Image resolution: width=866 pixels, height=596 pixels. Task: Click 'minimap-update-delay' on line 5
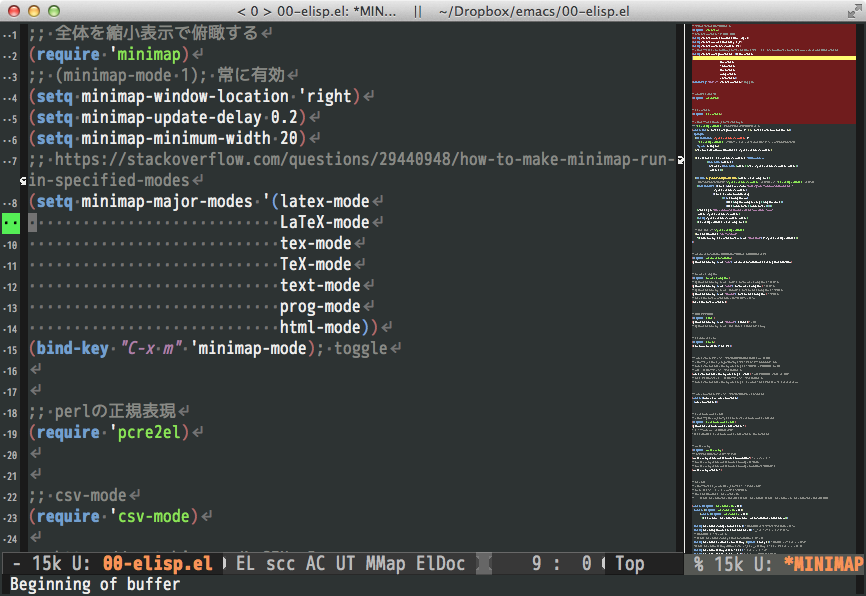coord(171,118)
